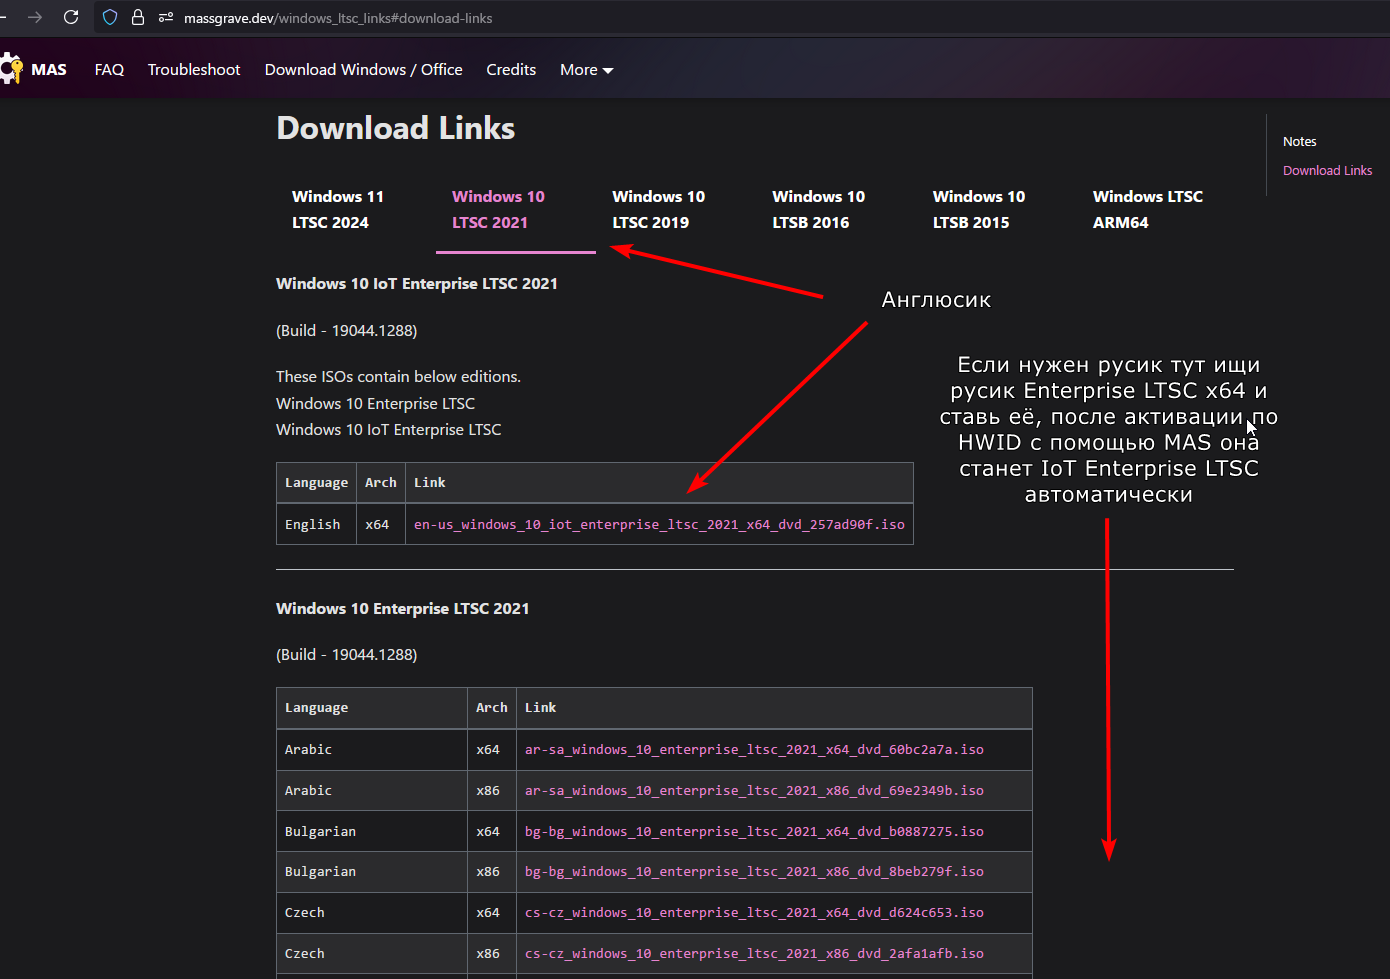This screenshot has width=1390, height=979.
Task: Select the Windows 10 IoT Enterprise LTSC 2021 heading
Action: coord(417,284)
